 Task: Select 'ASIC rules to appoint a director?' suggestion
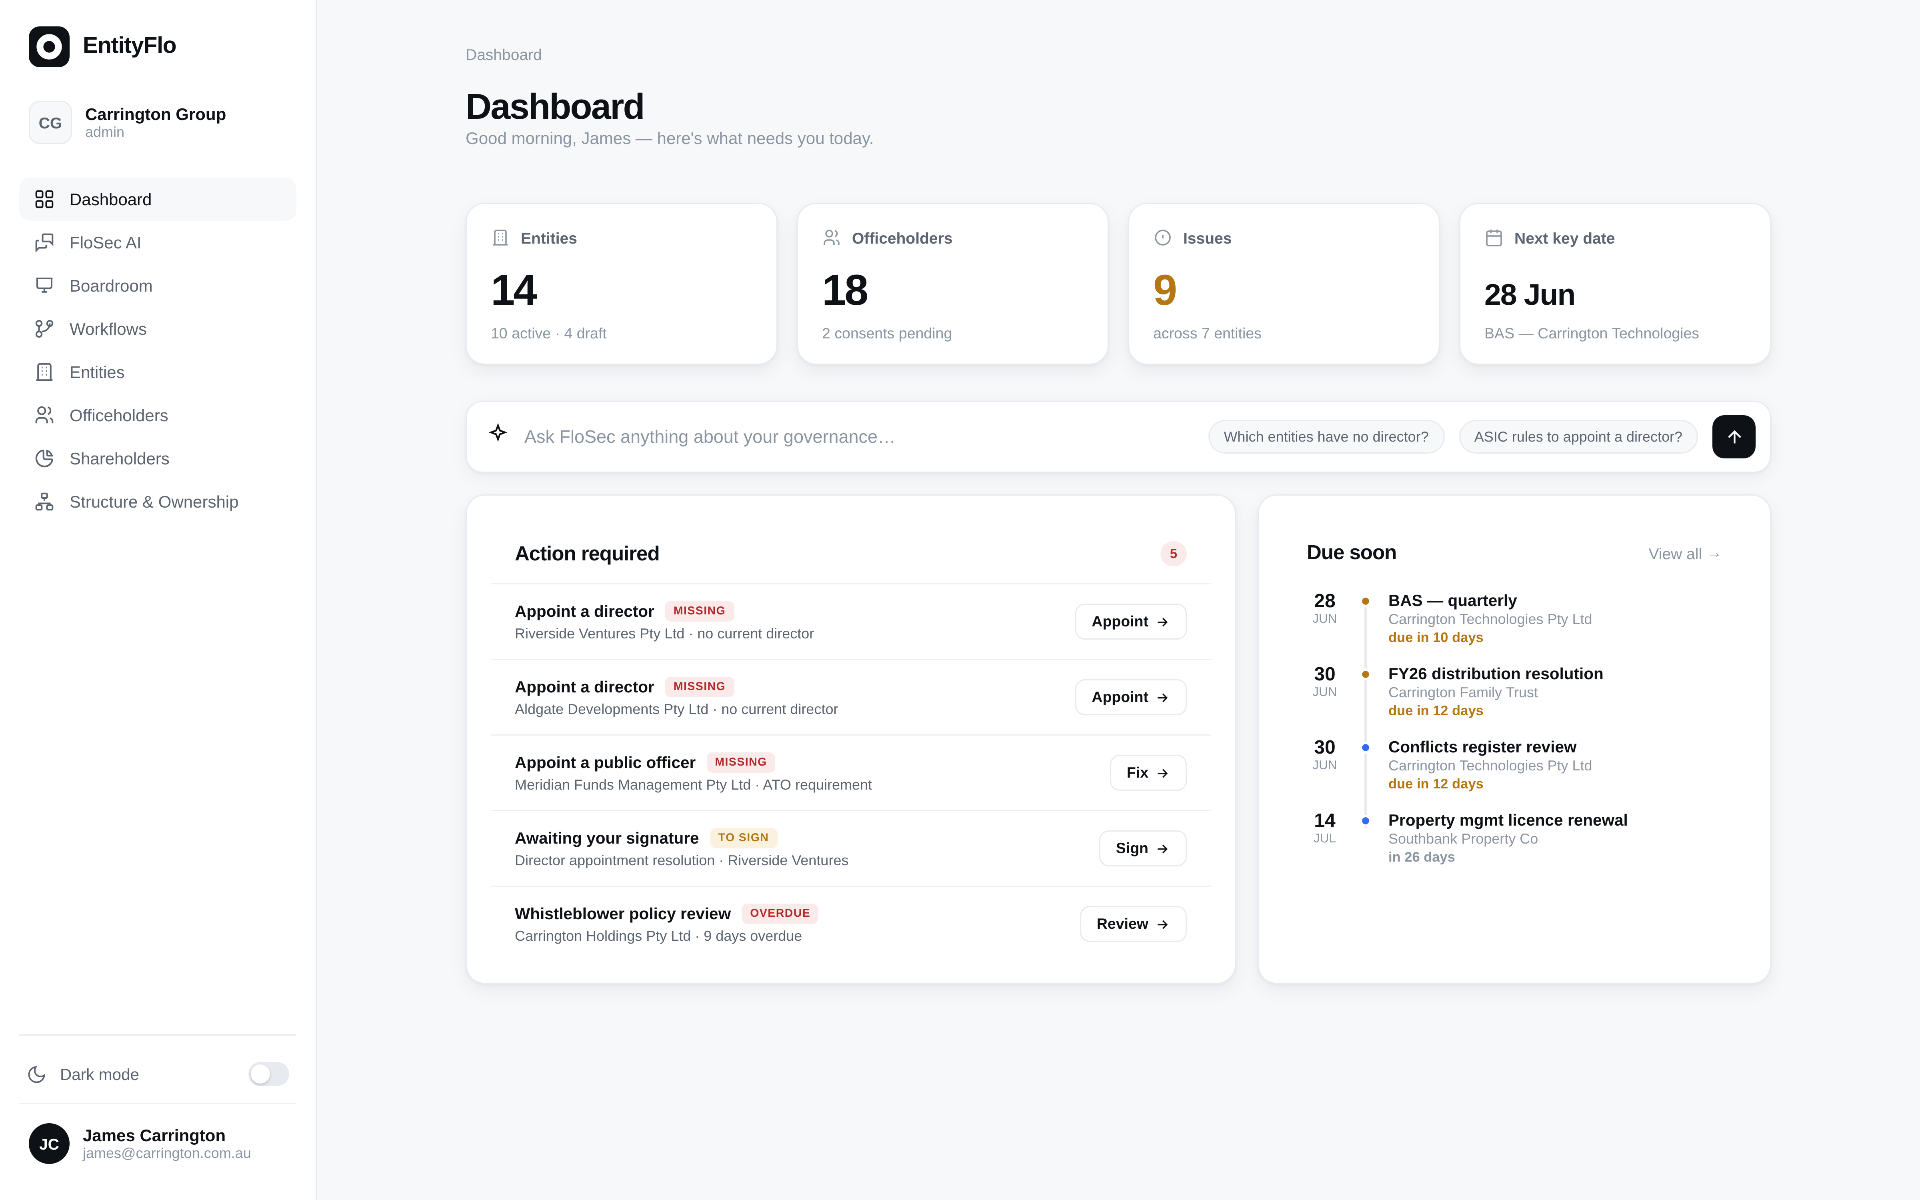[1578, 437]
